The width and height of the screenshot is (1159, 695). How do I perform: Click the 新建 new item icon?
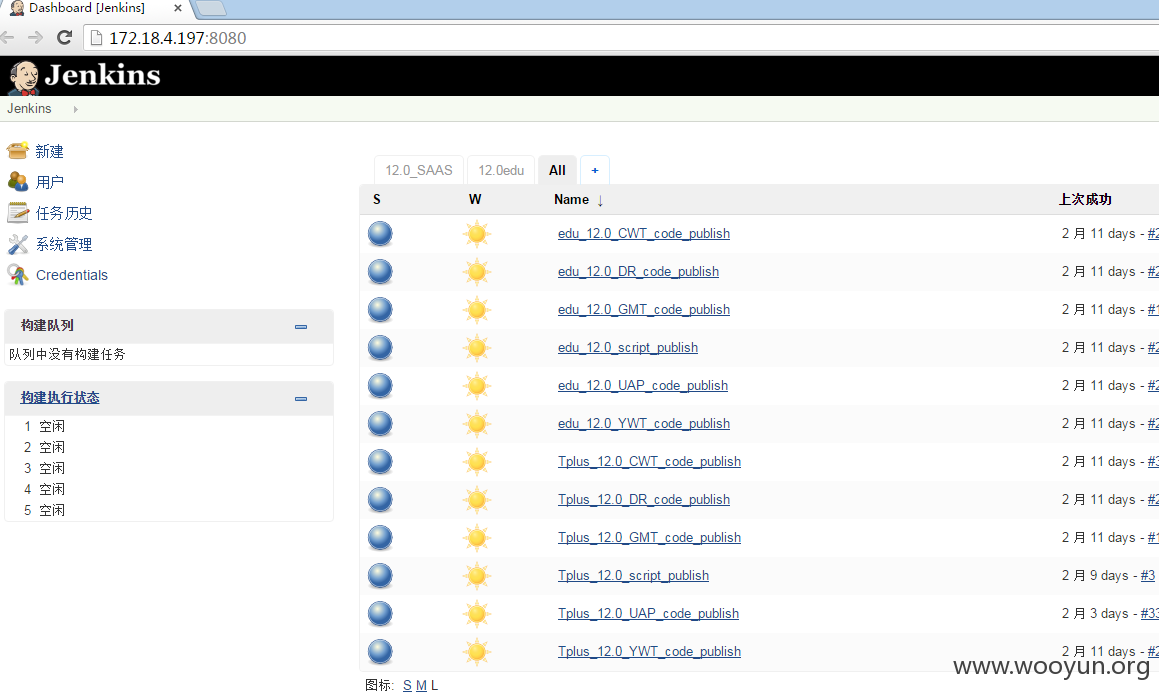click(x=18, y=151)
